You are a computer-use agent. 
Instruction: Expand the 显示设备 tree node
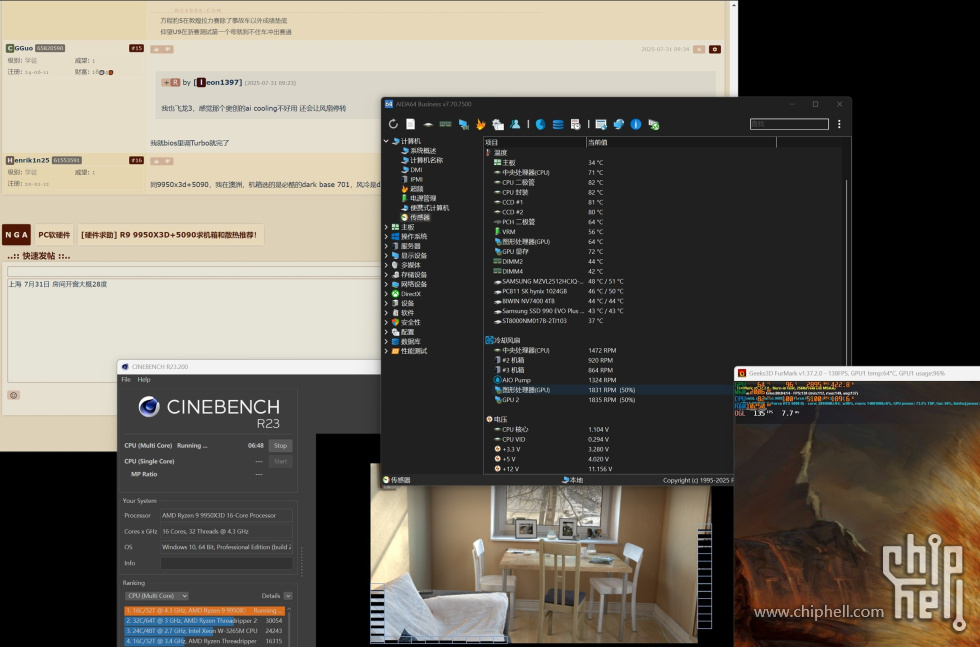click(386, 256)
